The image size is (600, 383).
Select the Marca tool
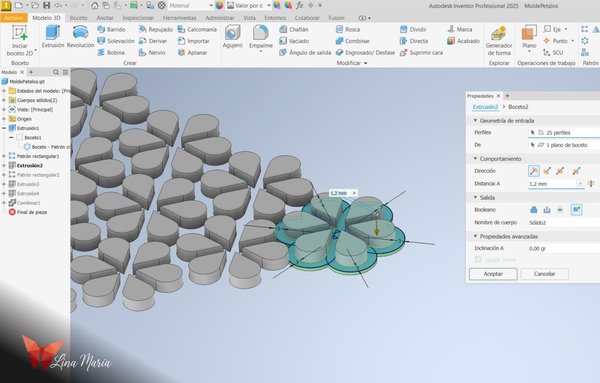(x=460, y=29)
